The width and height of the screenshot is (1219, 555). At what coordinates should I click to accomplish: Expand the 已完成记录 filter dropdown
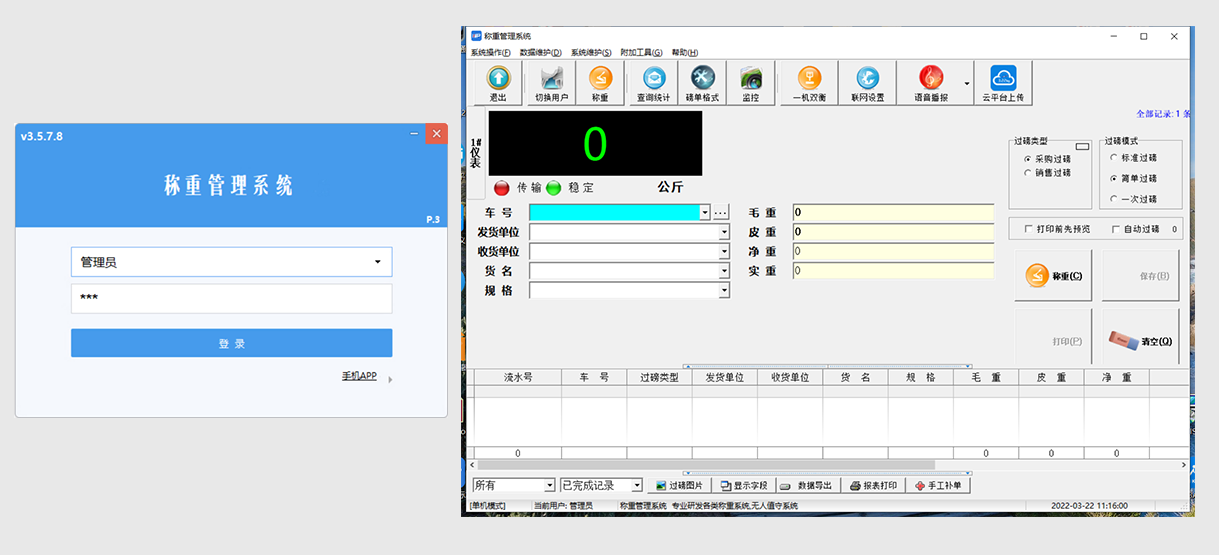click(636, 486)
